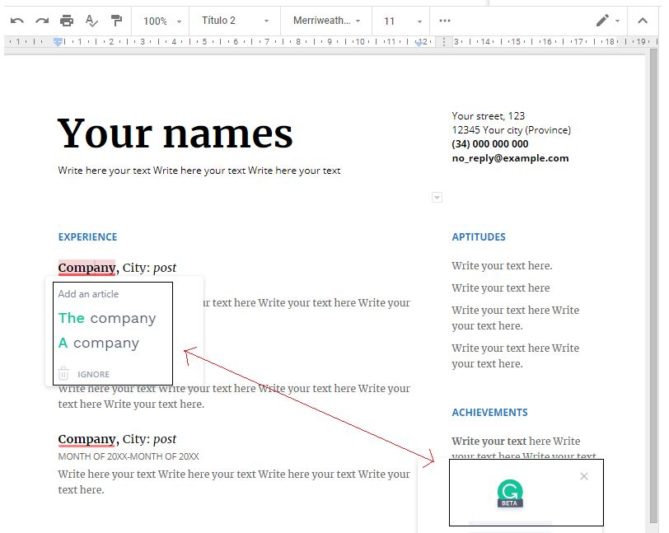Image resolution: width=669 pixels, height=533 pixels.
Task: Select the Paint format roller tool
Action: [x=116, y=20]
